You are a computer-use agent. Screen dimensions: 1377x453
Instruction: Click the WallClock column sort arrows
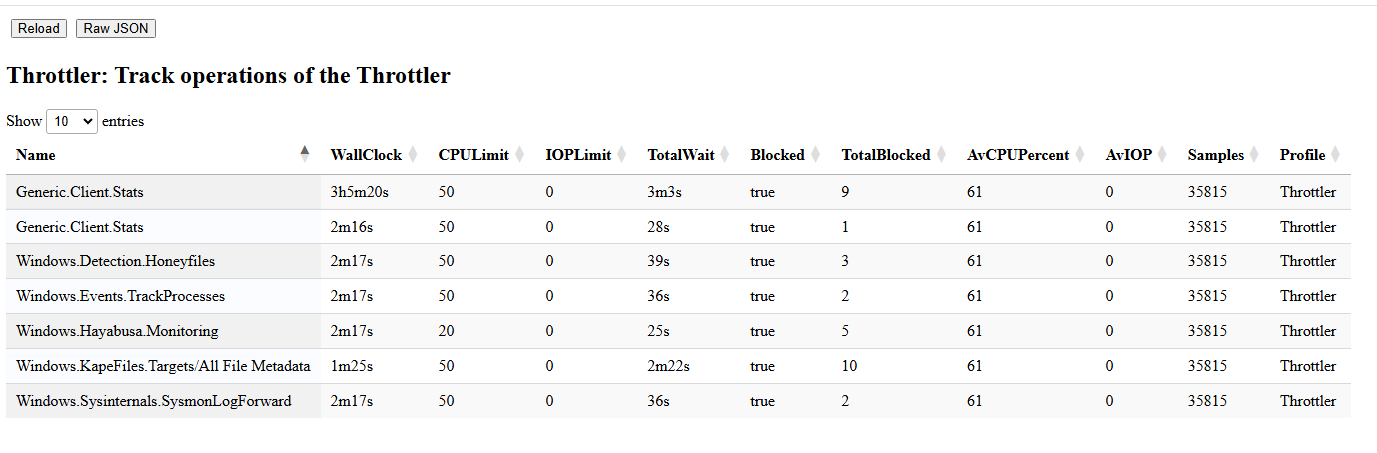pyautogui.click(x=413, y=155)
